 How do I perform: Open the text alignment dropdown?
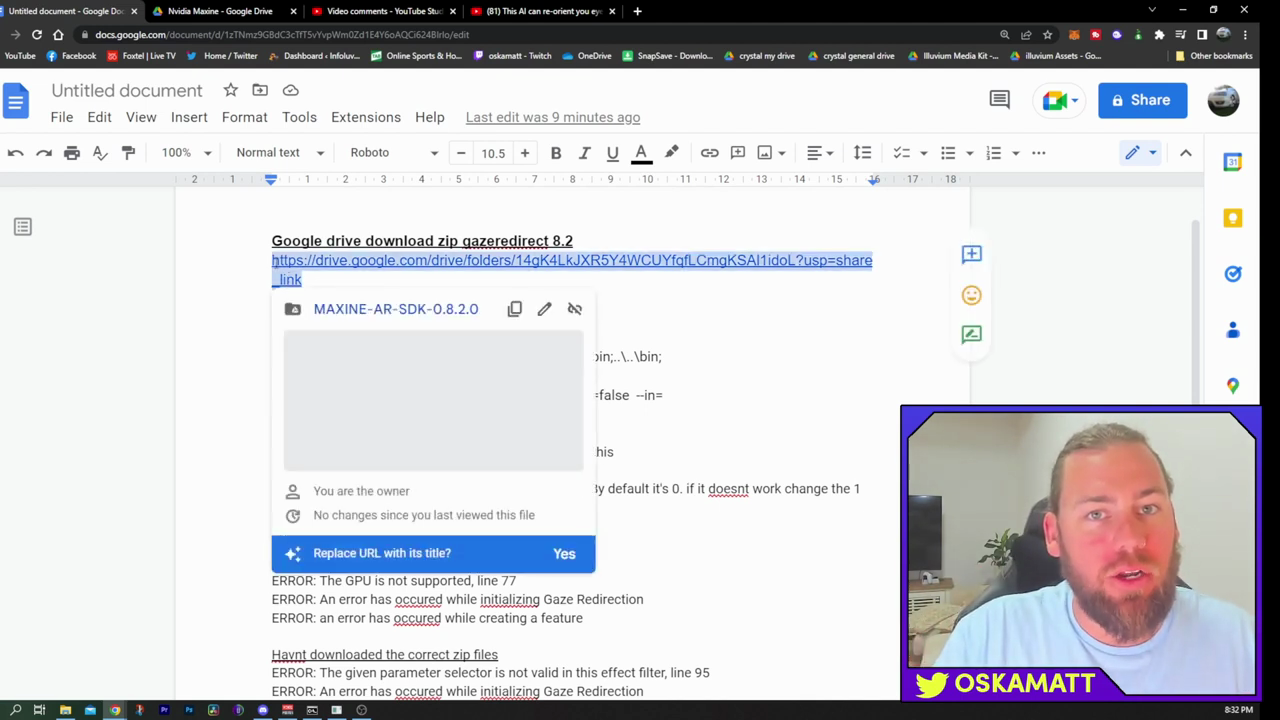(x=821, y=153)
